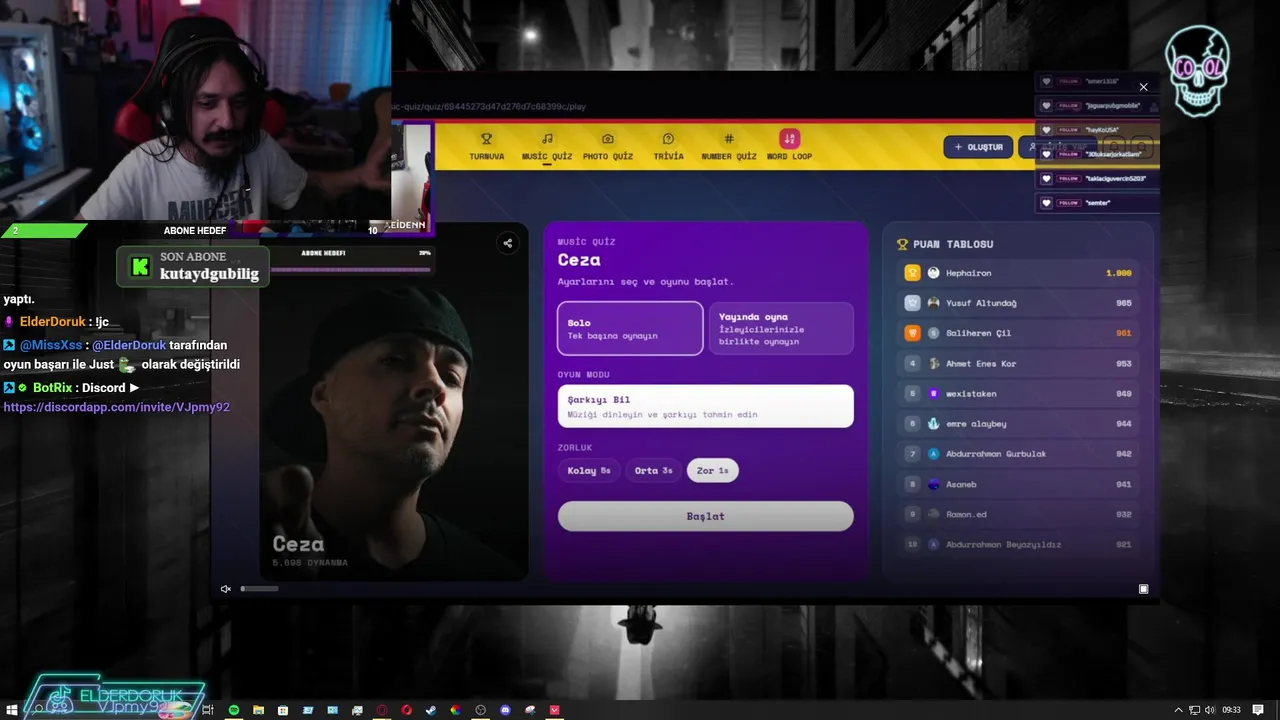Open Spotify from the taskbar
Viewport: 1280px width, 720px height.
tap(234, 710)
